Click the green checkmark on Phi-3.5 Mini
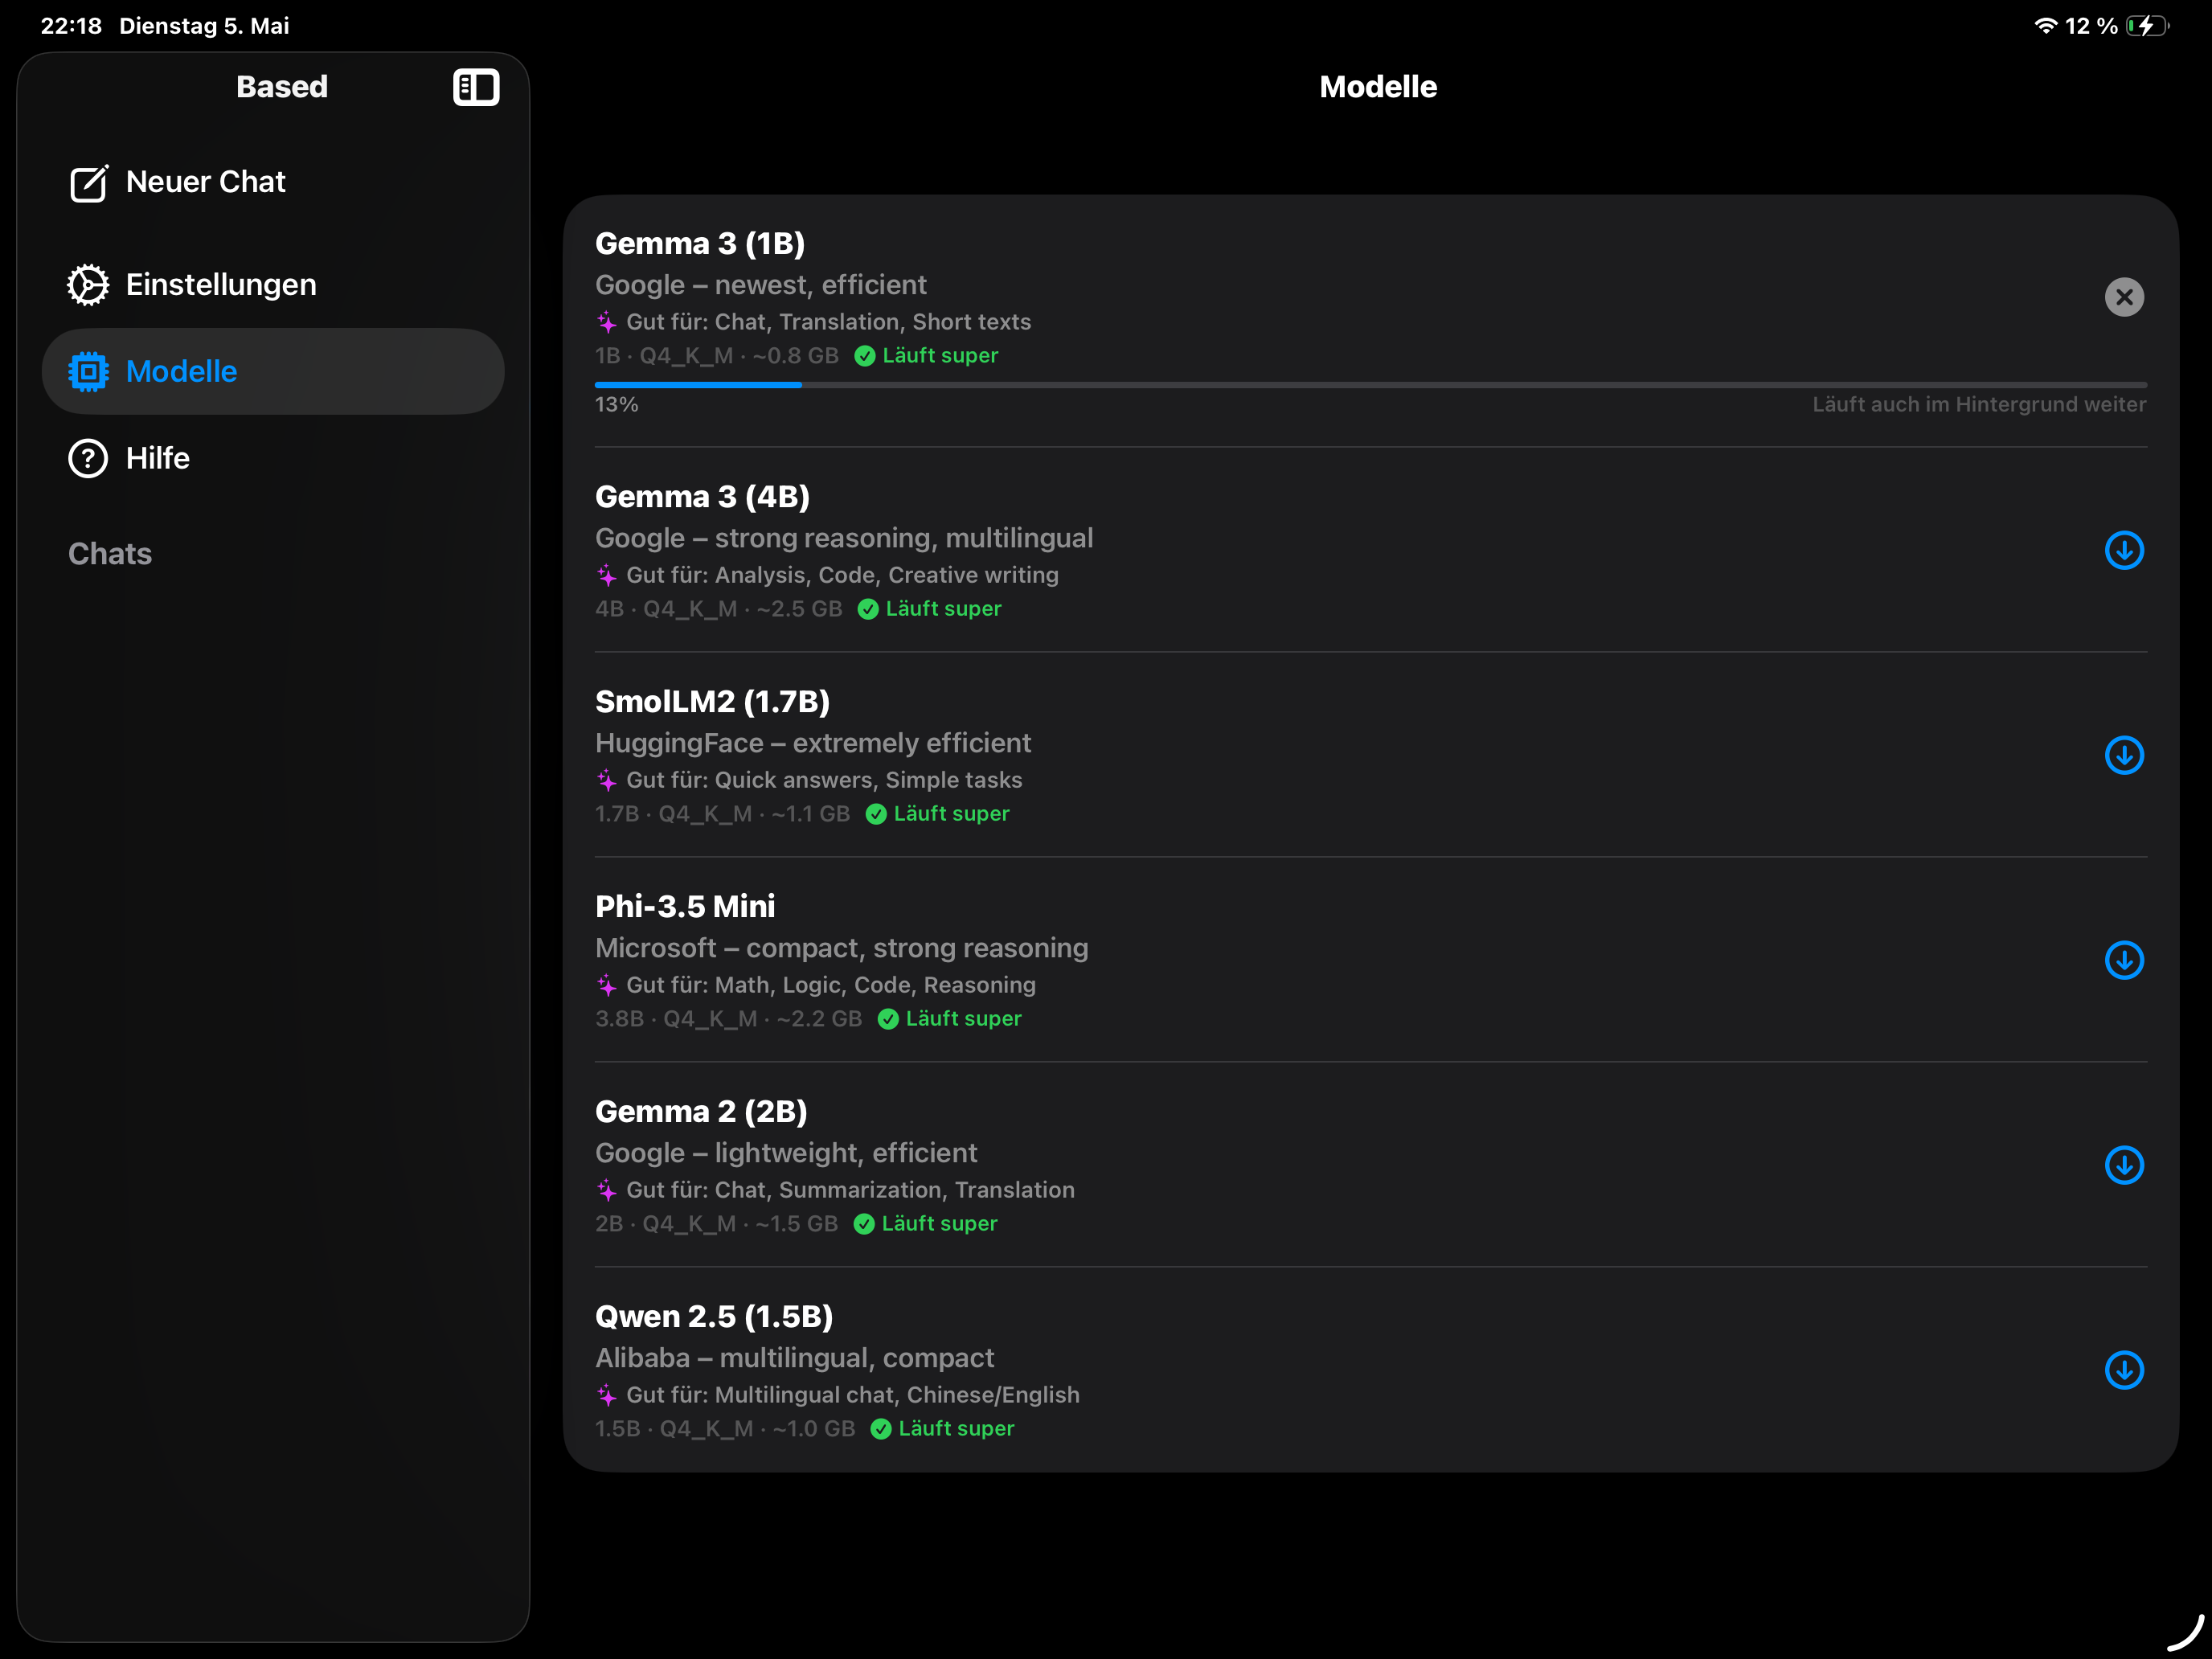 click(888, 1019)
